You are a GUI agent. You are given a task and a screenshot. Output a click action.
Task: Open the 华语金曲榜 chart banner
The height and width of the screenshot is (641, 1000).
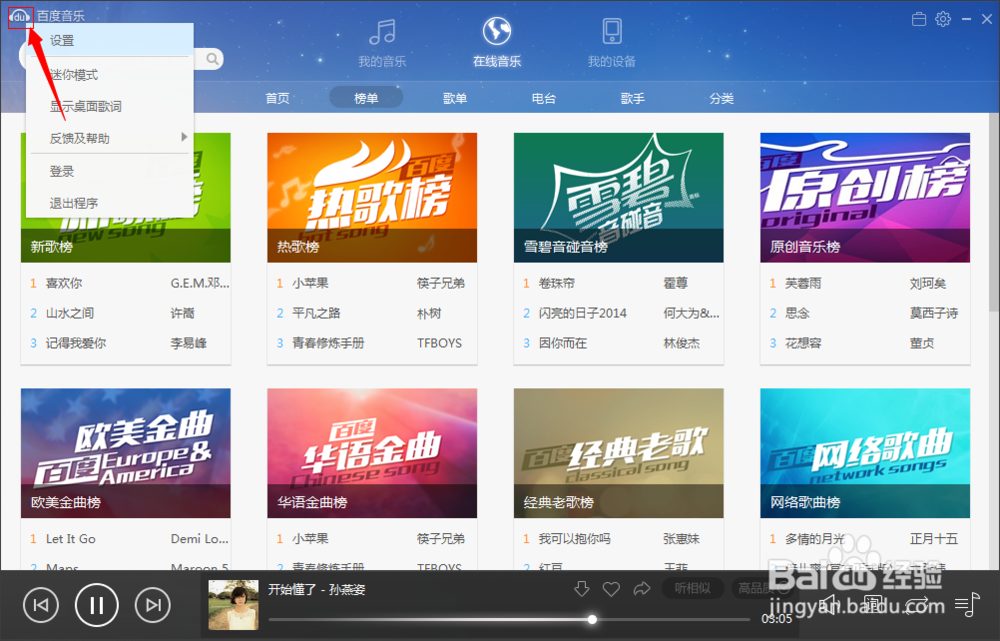(372, 453)
